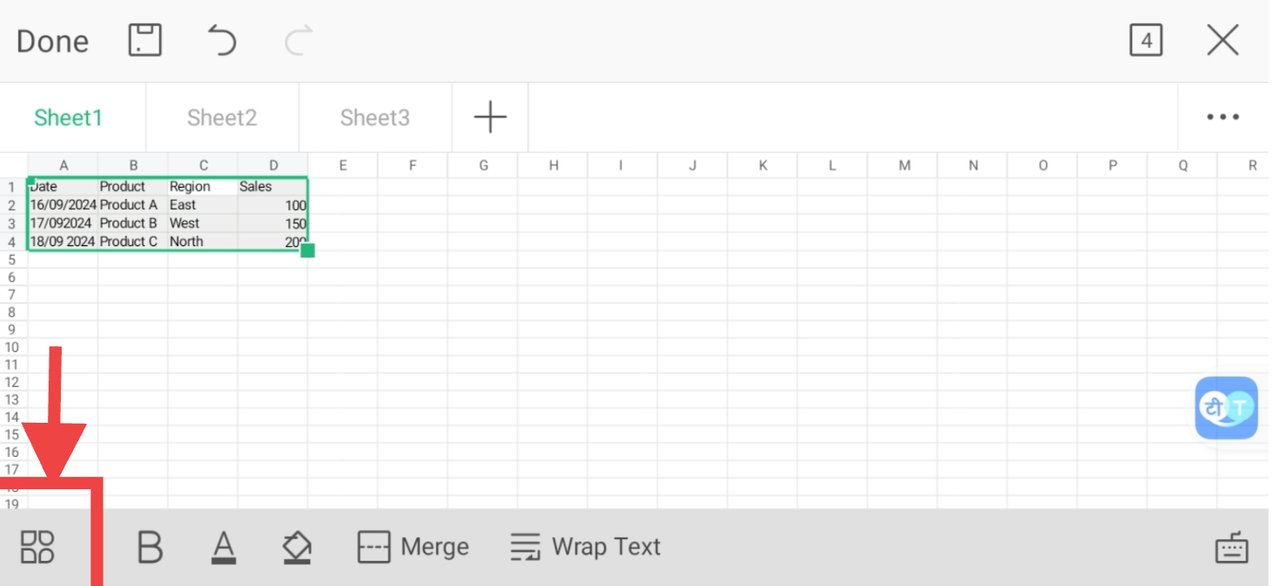Show the keyboard using keyboard icon

(x=1232, y=547)
